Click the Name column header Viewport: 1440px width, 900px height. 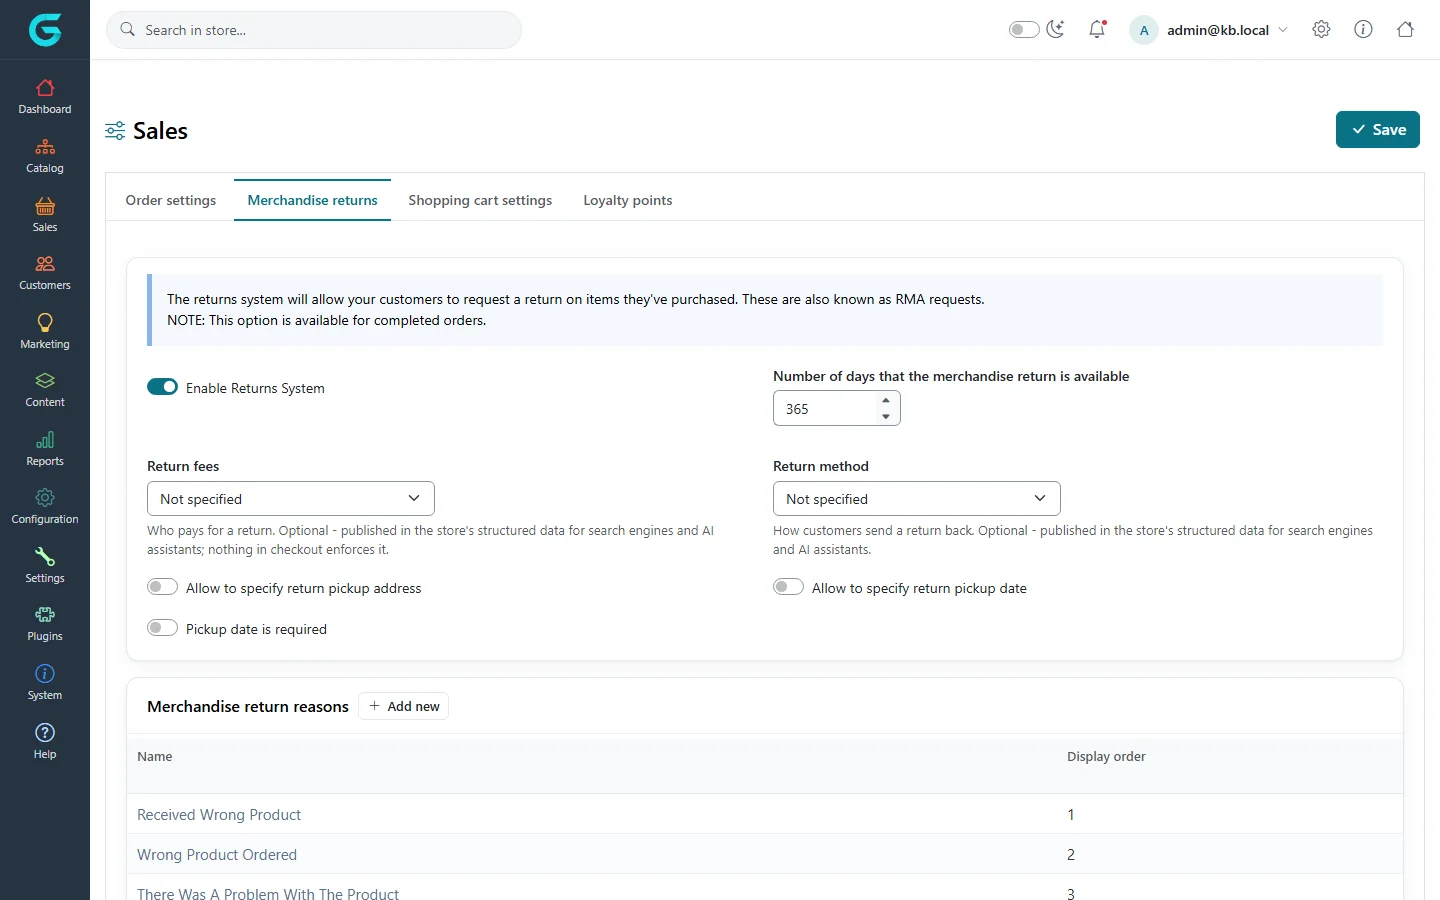[x=155, y=757]
